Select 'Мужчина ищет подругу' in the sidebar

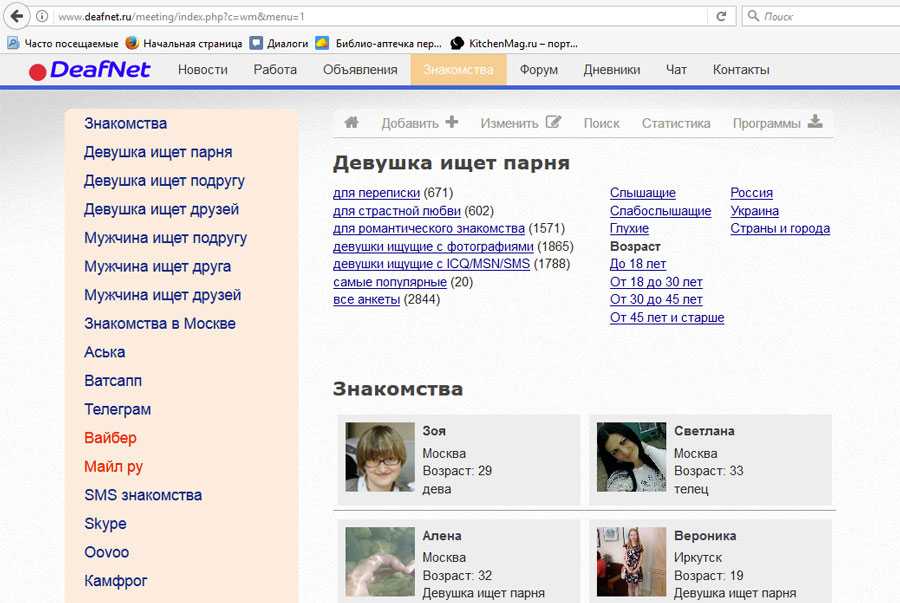click(x=165, y=238)
